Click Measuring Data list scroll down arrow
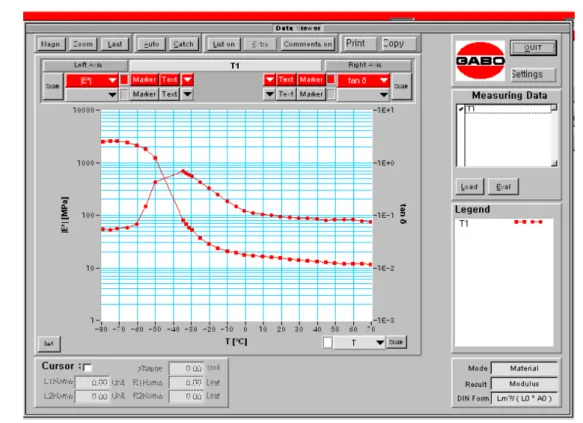Screen dimensions: 583x423 pos(554,163)
